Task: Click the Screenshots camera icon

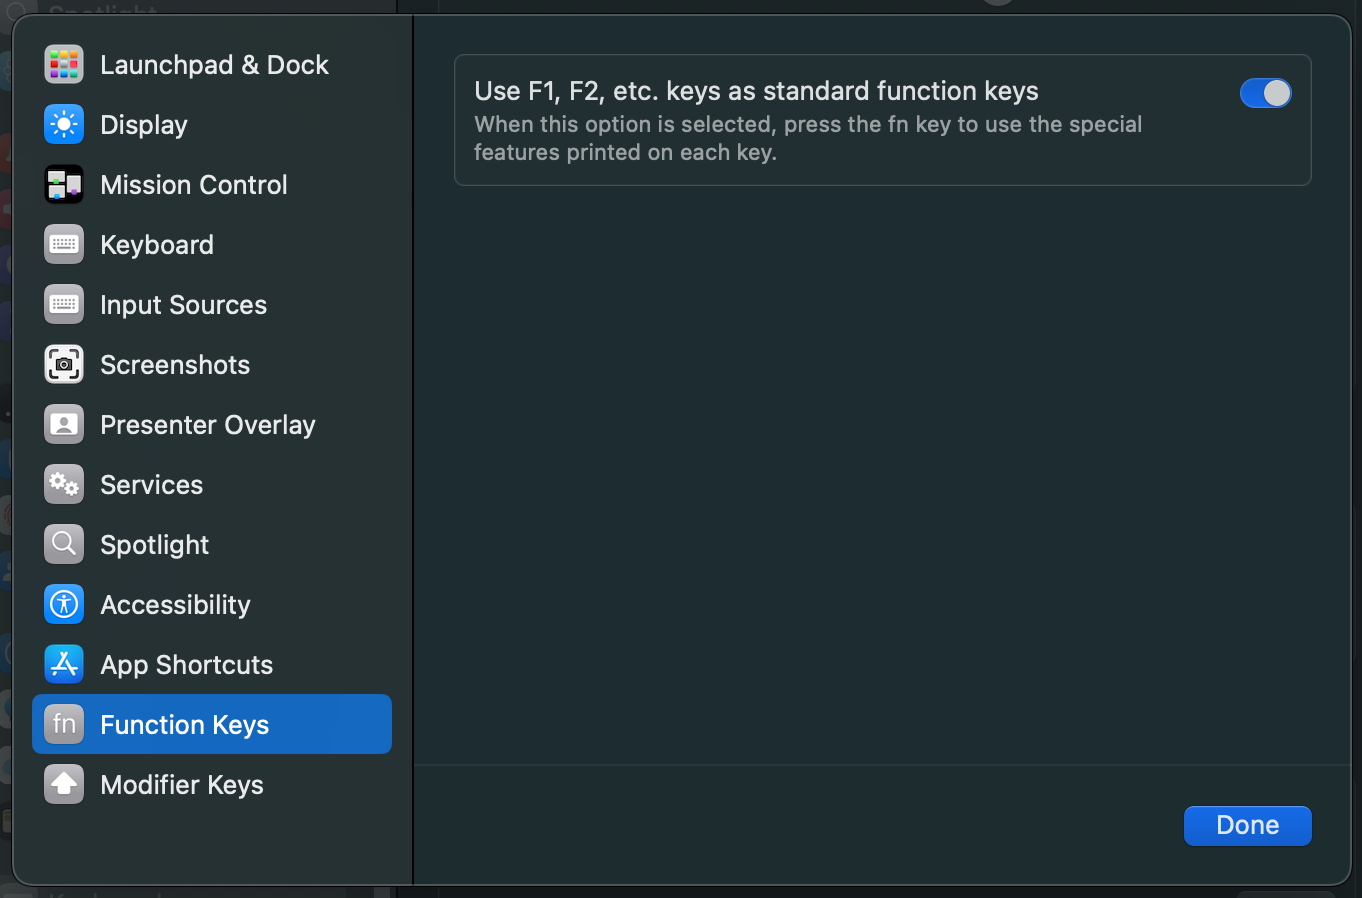Action: (x=64, y=365)
